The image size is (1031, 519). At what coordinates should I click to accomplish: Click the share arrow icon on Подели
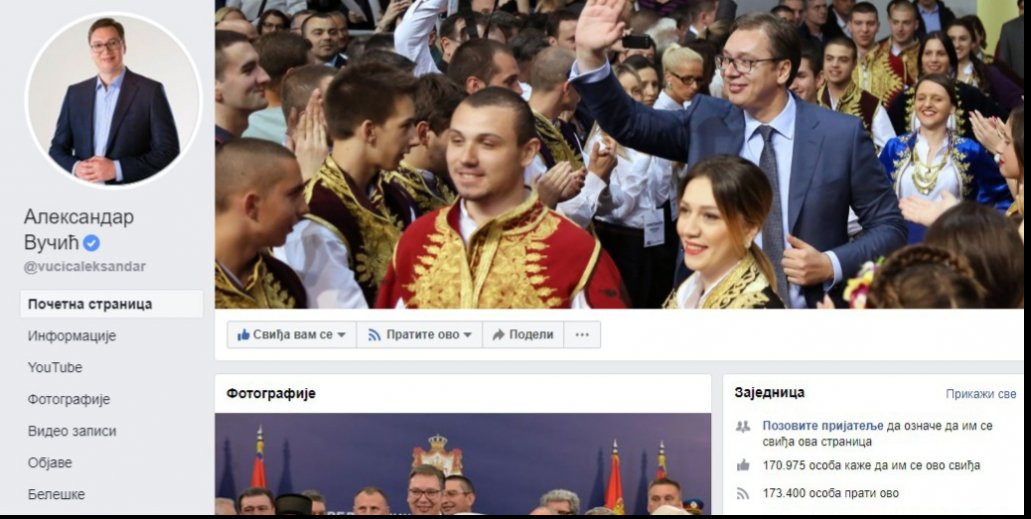[498, 335]
